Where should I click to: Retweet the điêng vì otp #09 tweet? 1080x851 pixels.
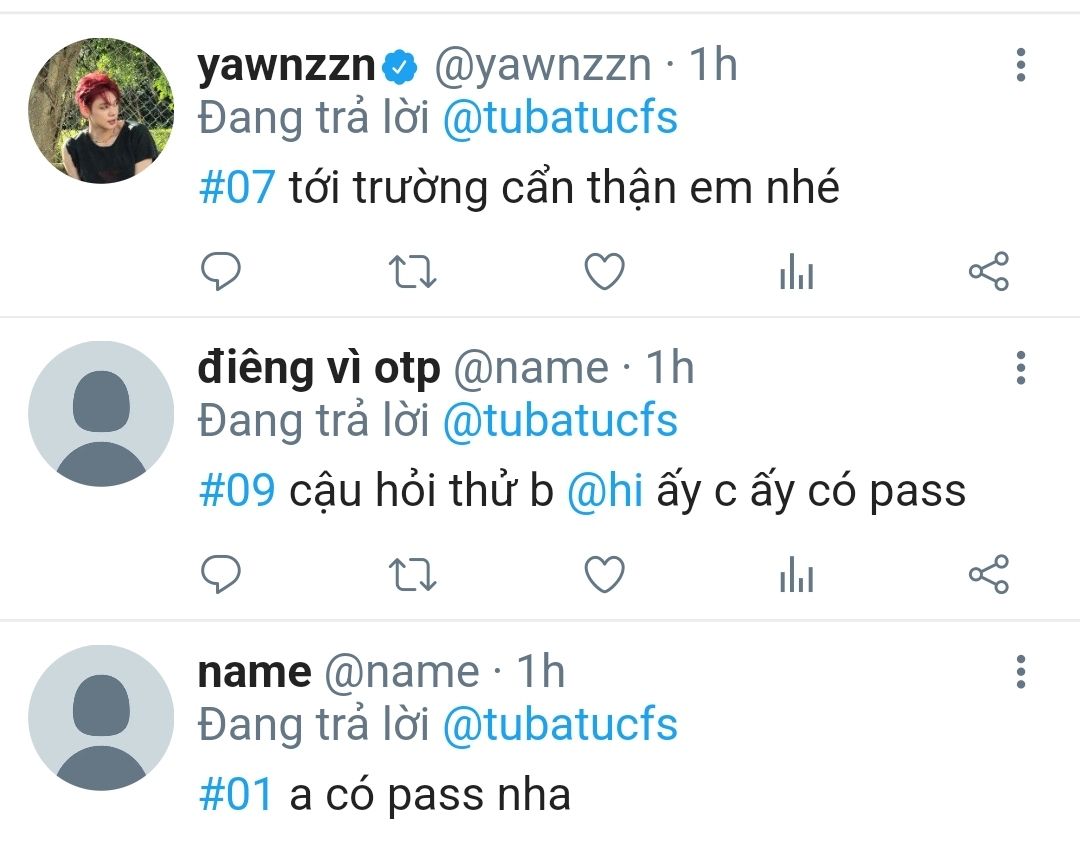(x=412, y=574)
